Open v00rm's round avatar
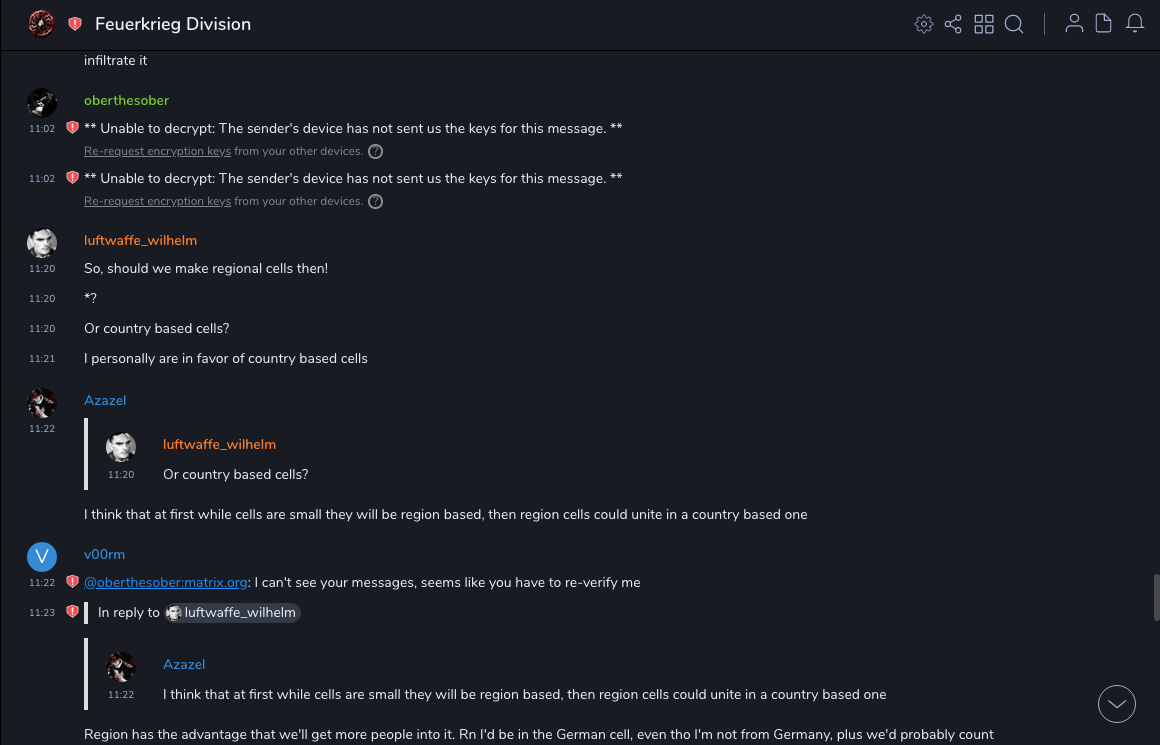This screenshot has height=745, width=1160. pos(41,556)
